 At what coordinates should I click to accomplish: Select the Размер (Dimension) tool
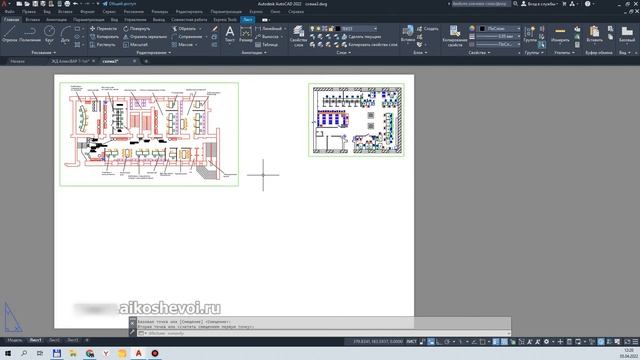tap(246, 34)
